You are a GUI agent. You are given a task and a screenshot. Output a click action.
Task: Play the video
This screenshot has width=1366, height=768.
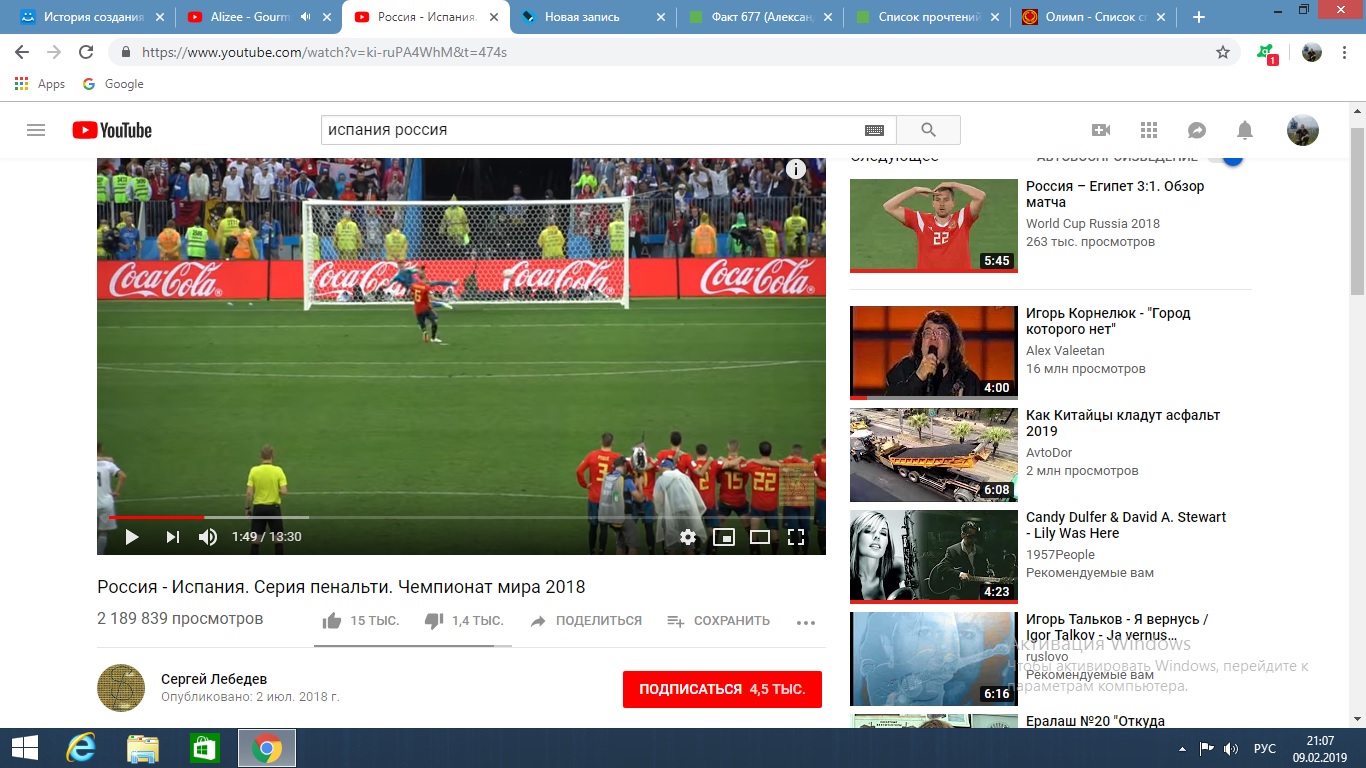(132, 537)
